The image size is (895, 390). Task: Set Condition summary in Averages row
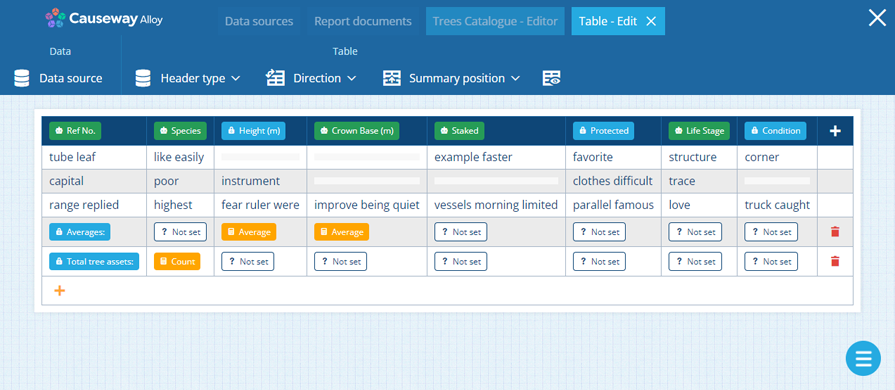(x=771, y=232)
